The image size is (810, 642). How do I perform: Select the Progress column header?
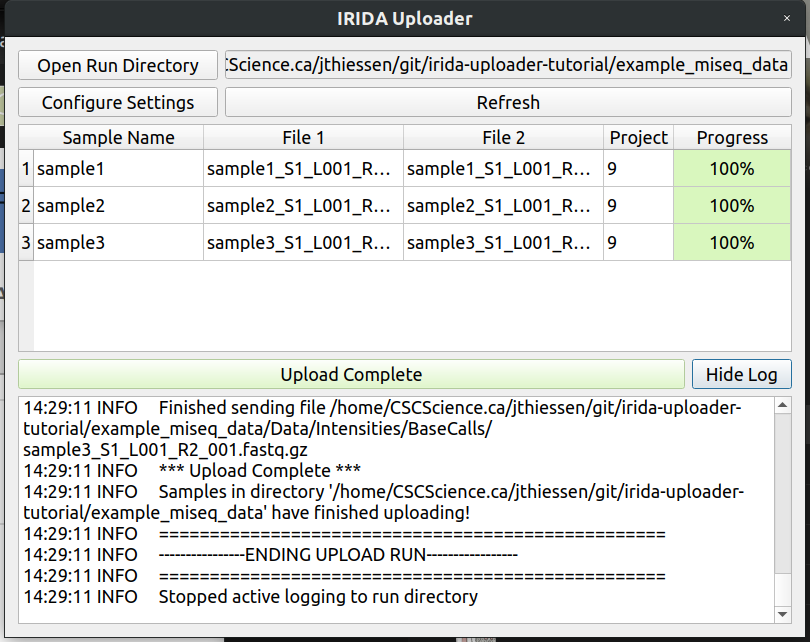tap(732, 137)
